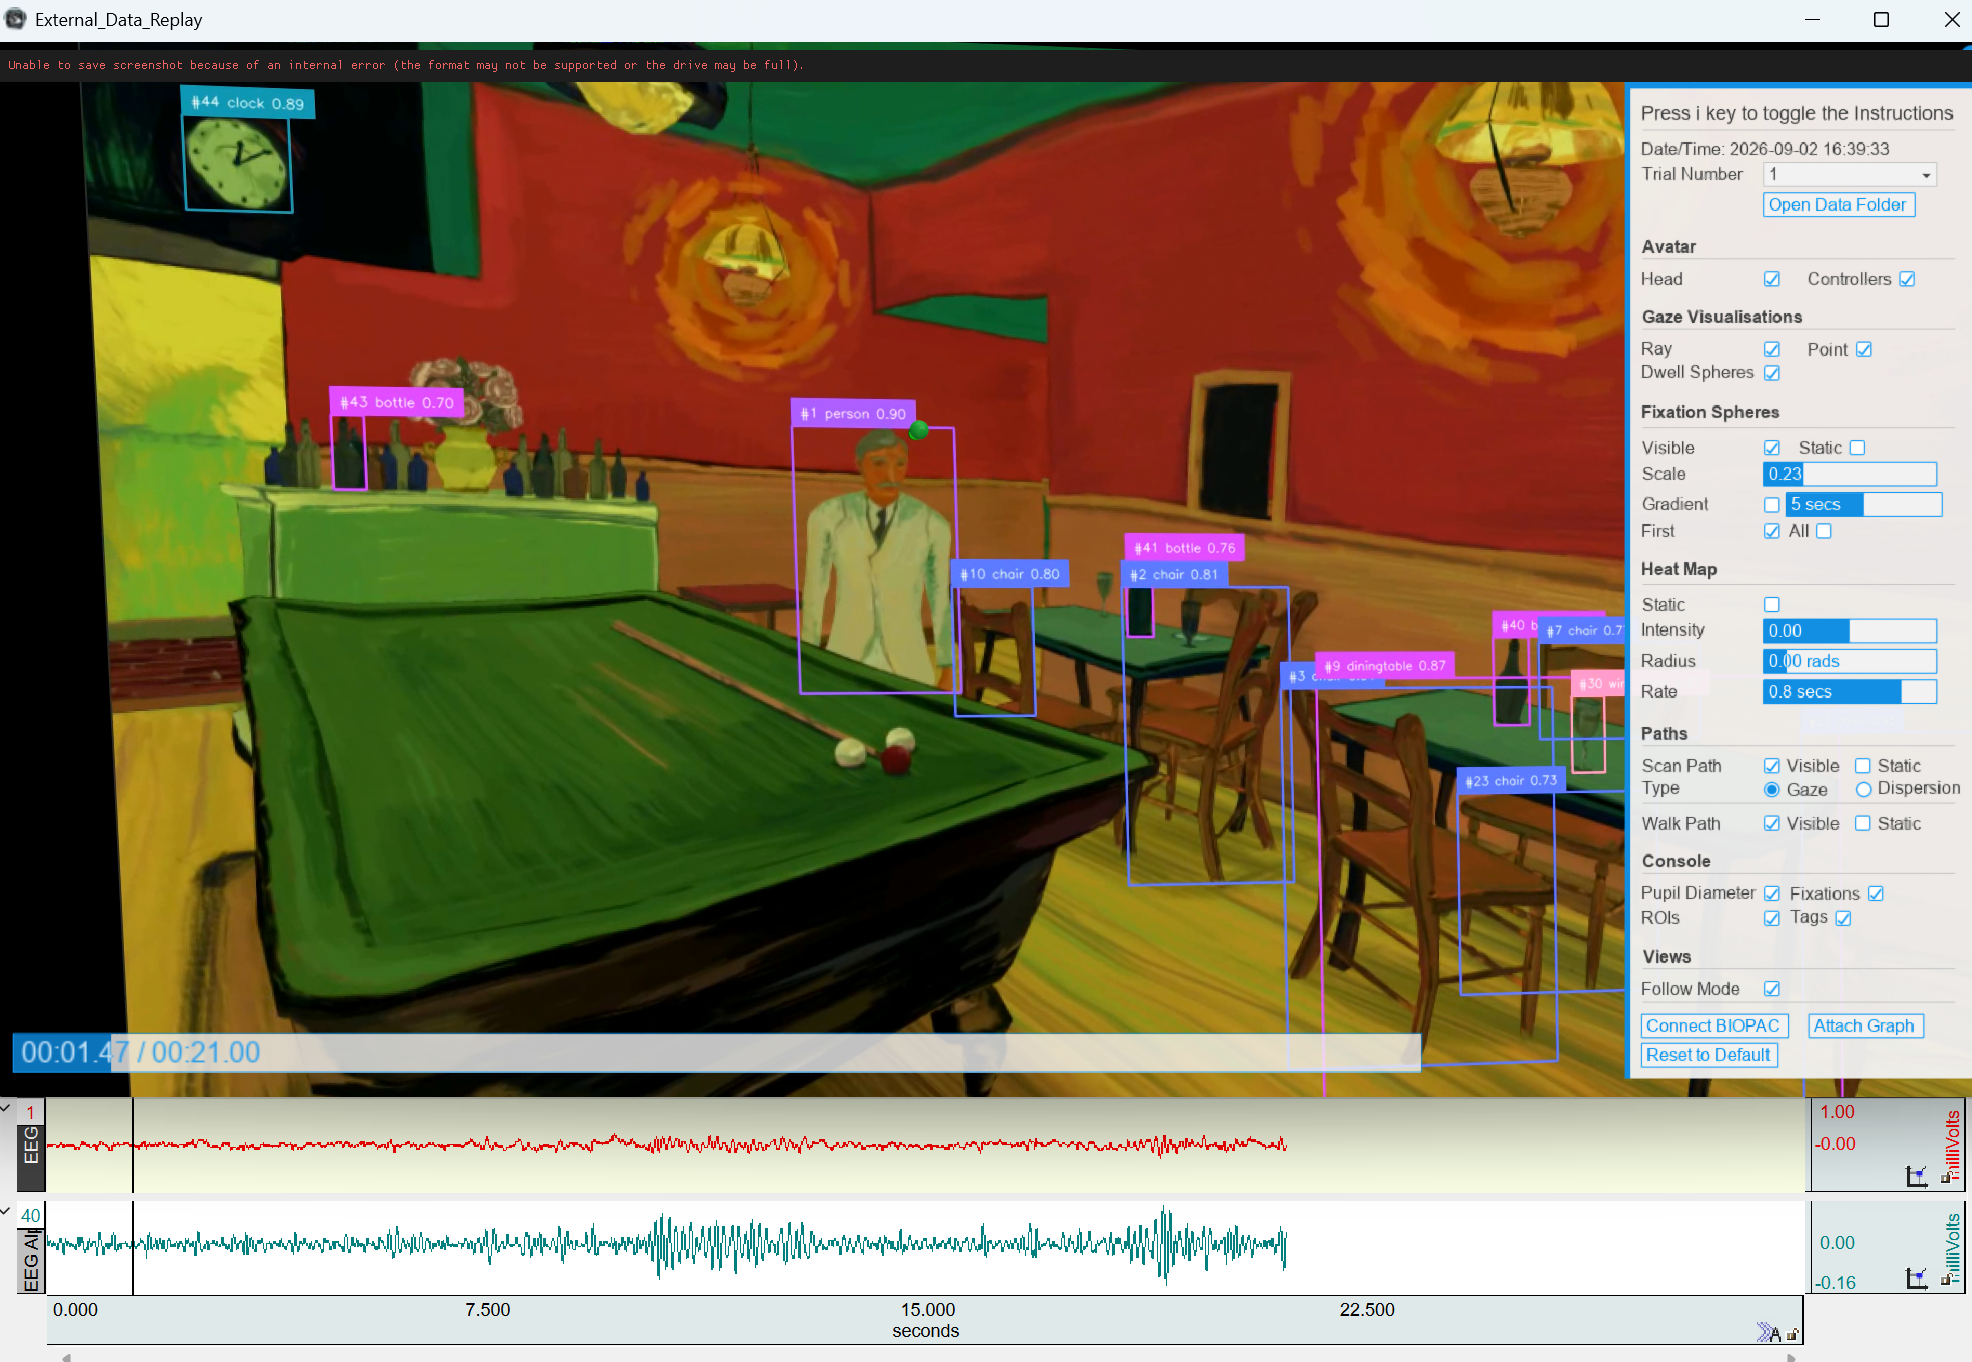Click the autoscale axes icon of EEG Alpha channel 40
This screenshot has height=1362, width=1972.
click(x=1916, y=1277)
